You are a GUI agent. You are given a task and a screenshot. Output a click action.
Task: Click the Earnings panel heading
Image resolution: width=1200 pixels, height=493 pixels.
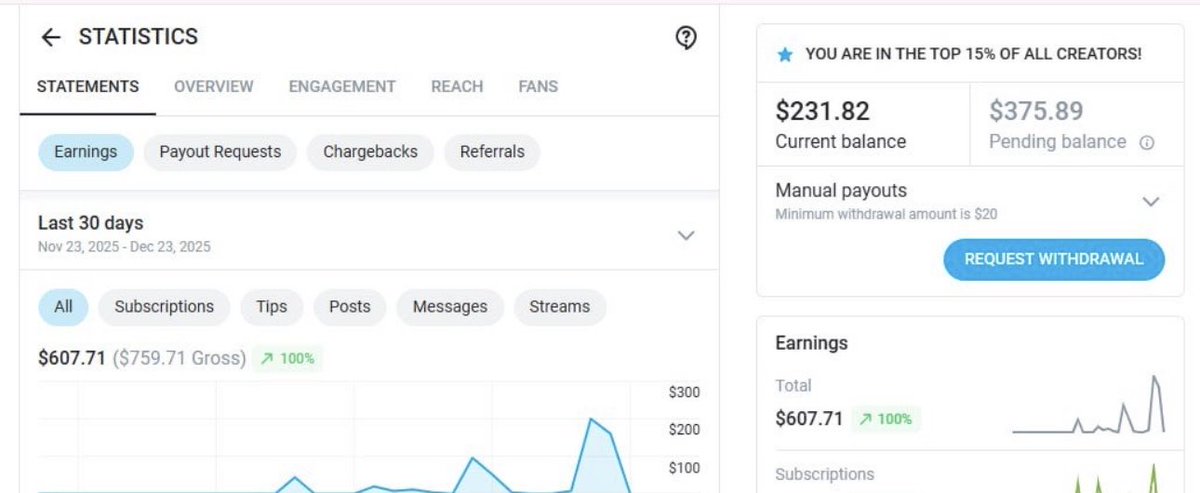pos(811,343)
